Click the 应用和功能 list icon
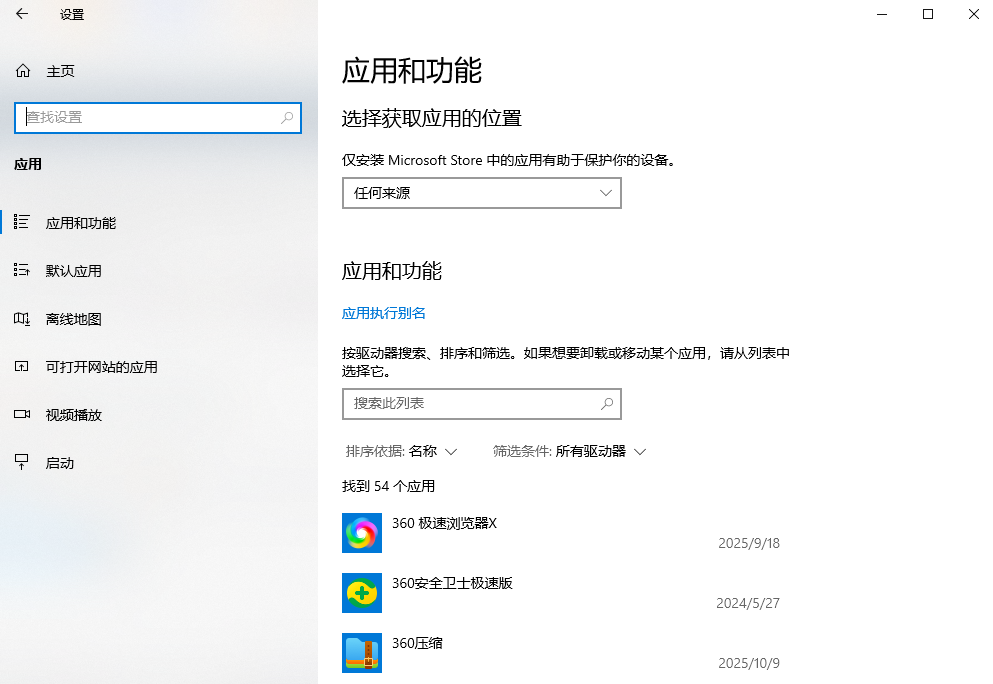 [22, 222]
